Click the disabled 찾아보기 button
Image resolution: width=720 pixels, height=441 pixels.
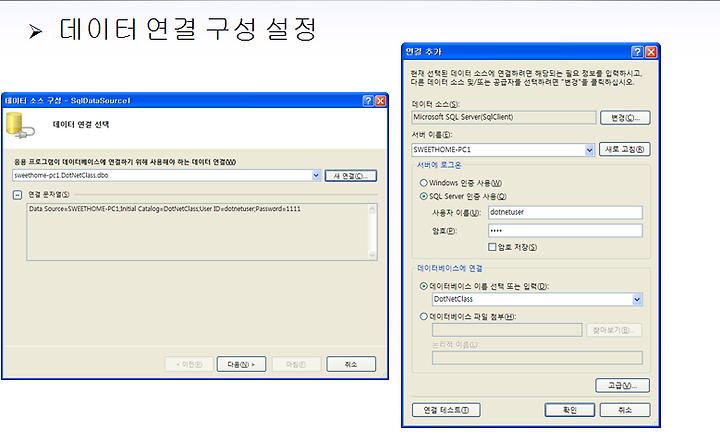click(614, 330)
